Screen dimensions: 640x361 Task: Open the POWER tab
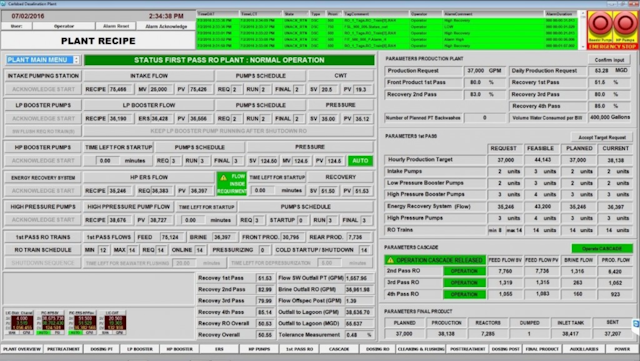(x=622, y=349)
